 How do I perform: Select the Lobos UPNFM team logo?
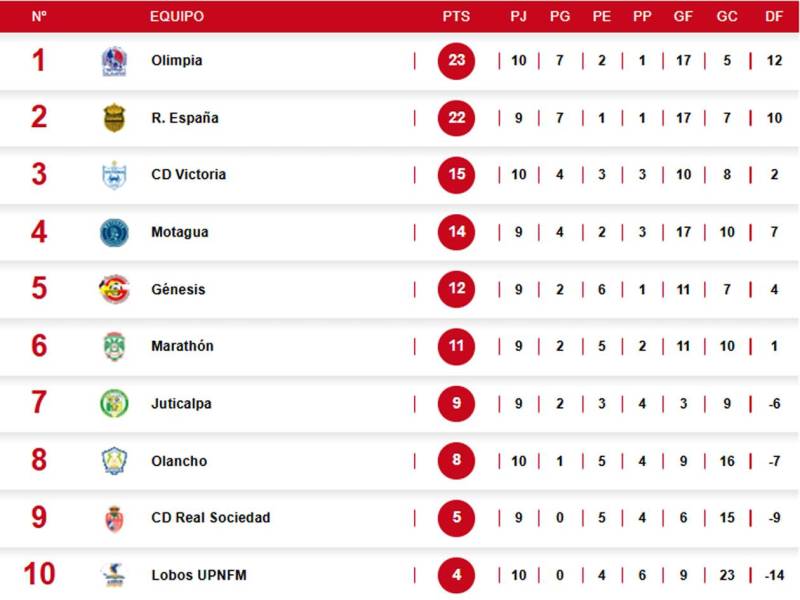pyautogui.click(x=114, y=575)
